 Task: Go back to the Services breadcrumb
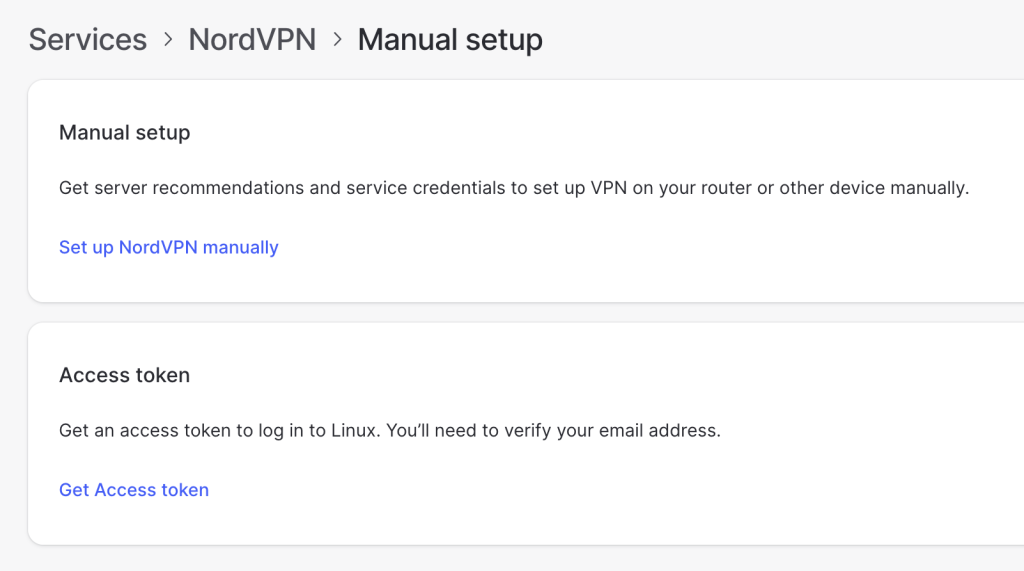(88, 40)
